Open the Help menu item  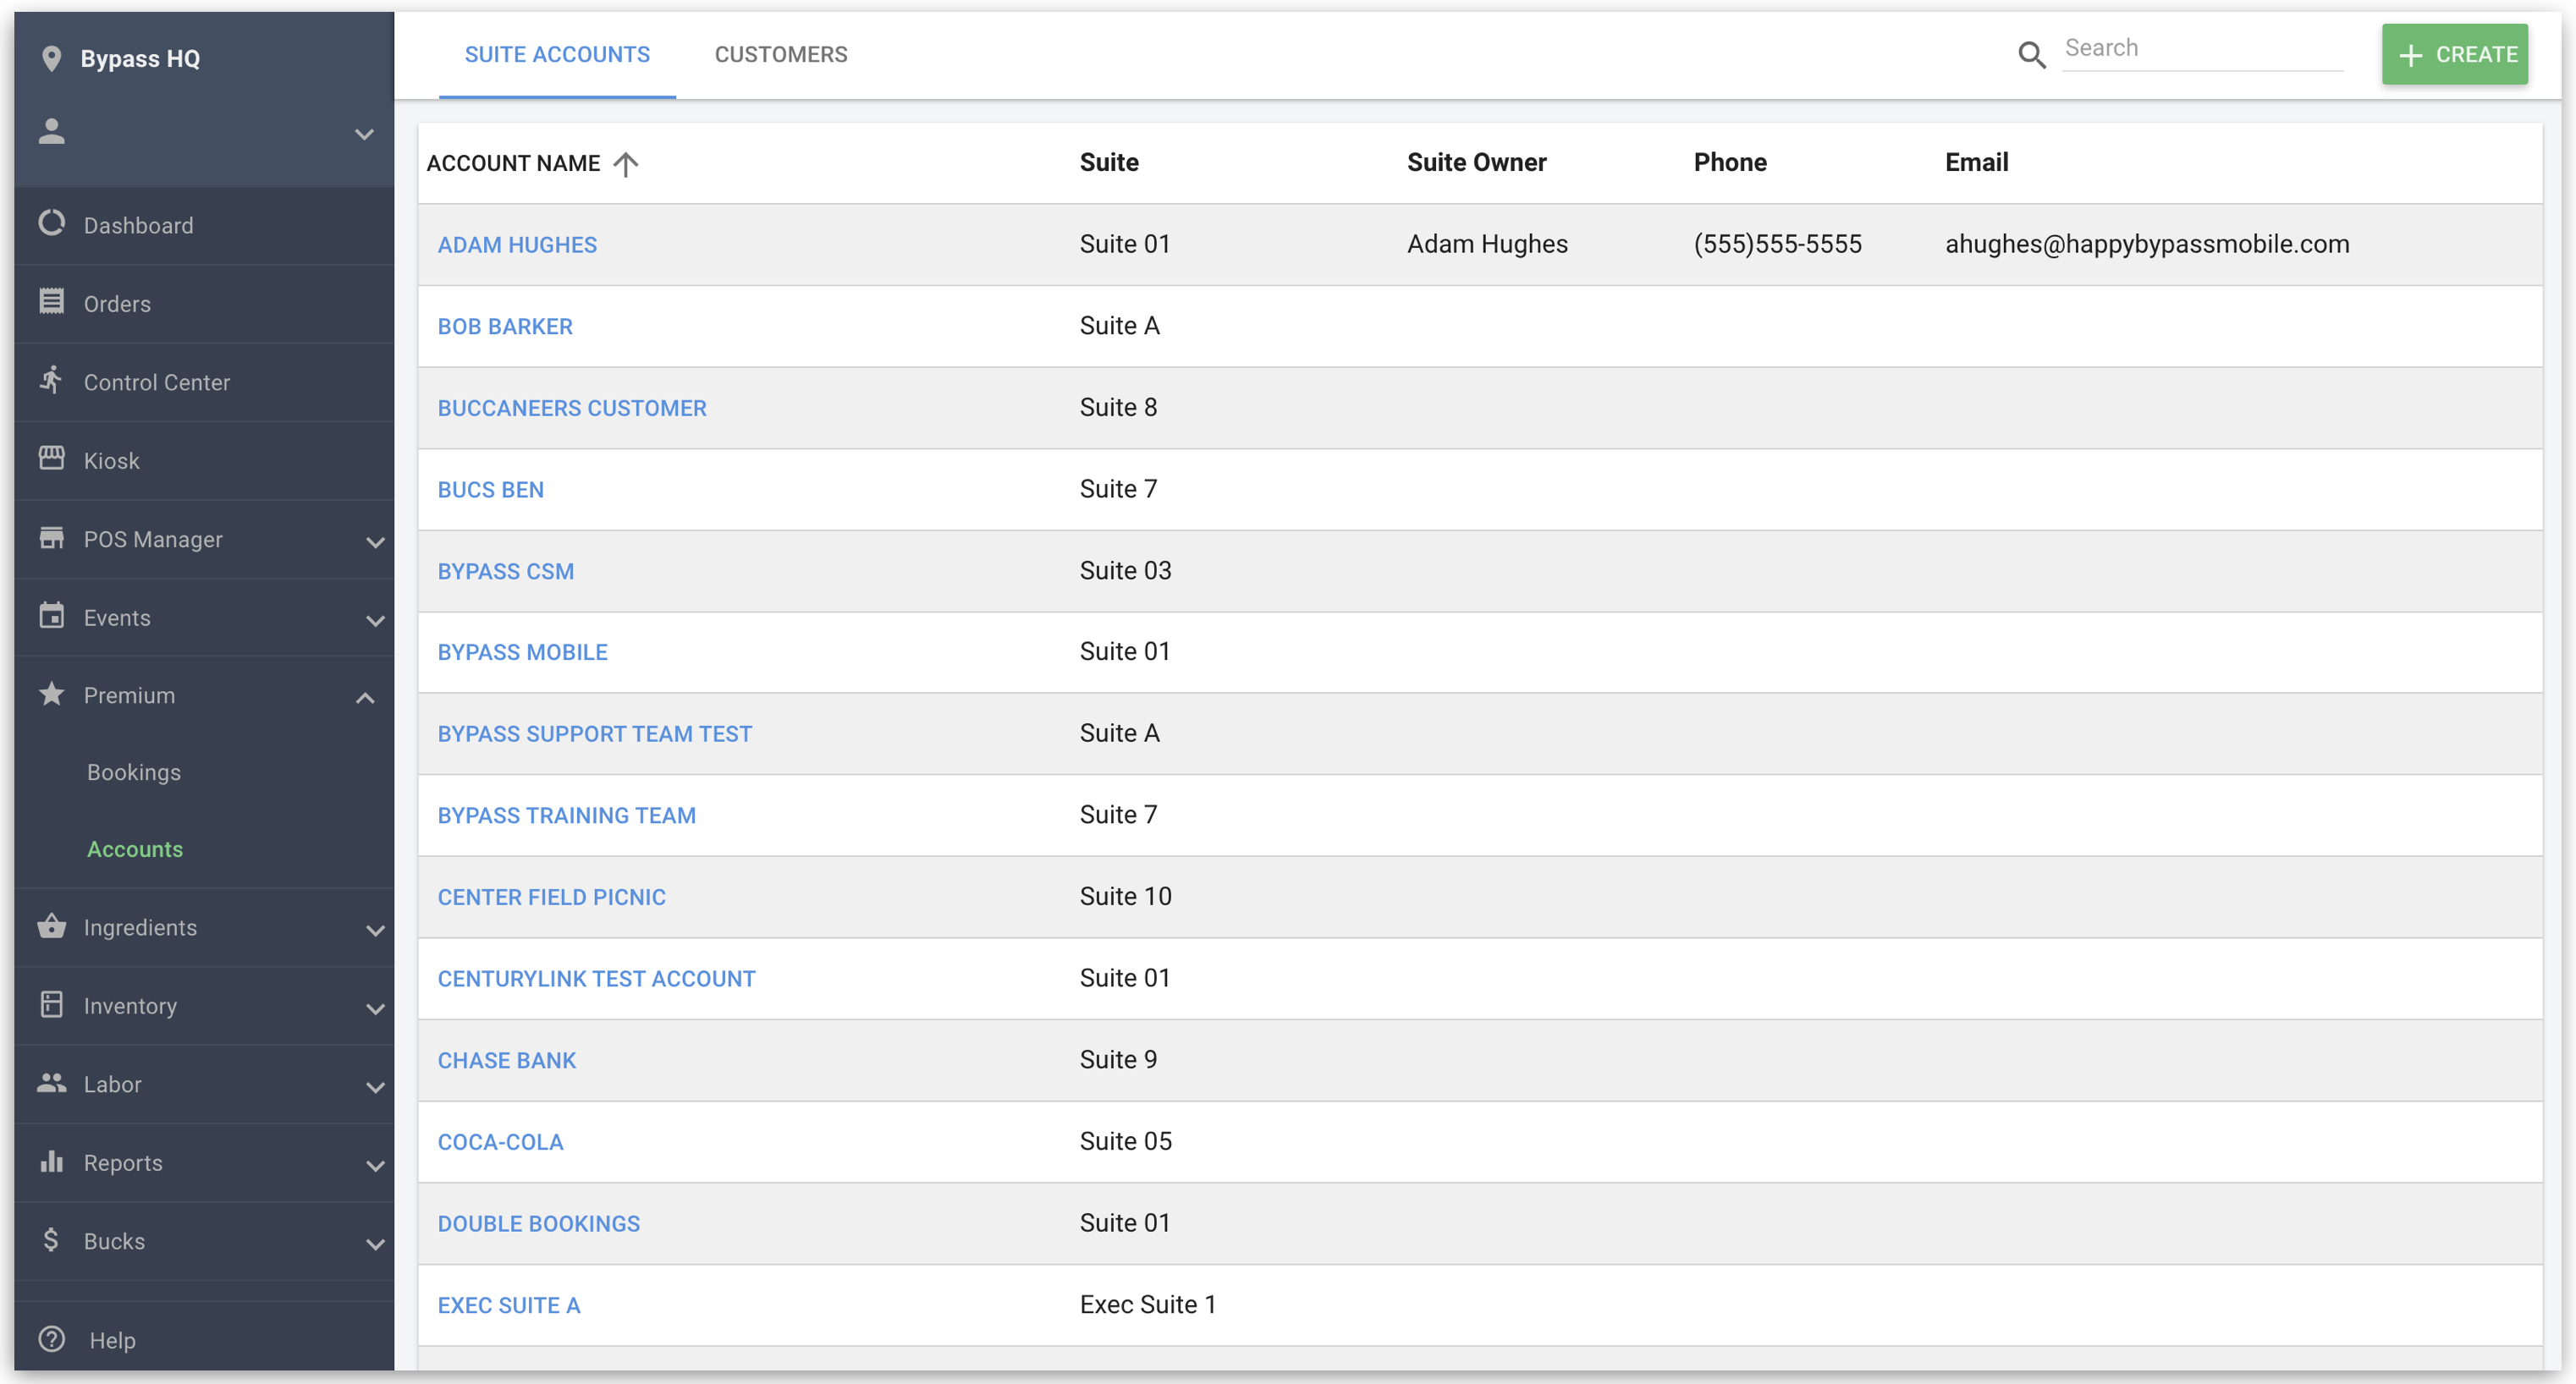click(204, 1340)
